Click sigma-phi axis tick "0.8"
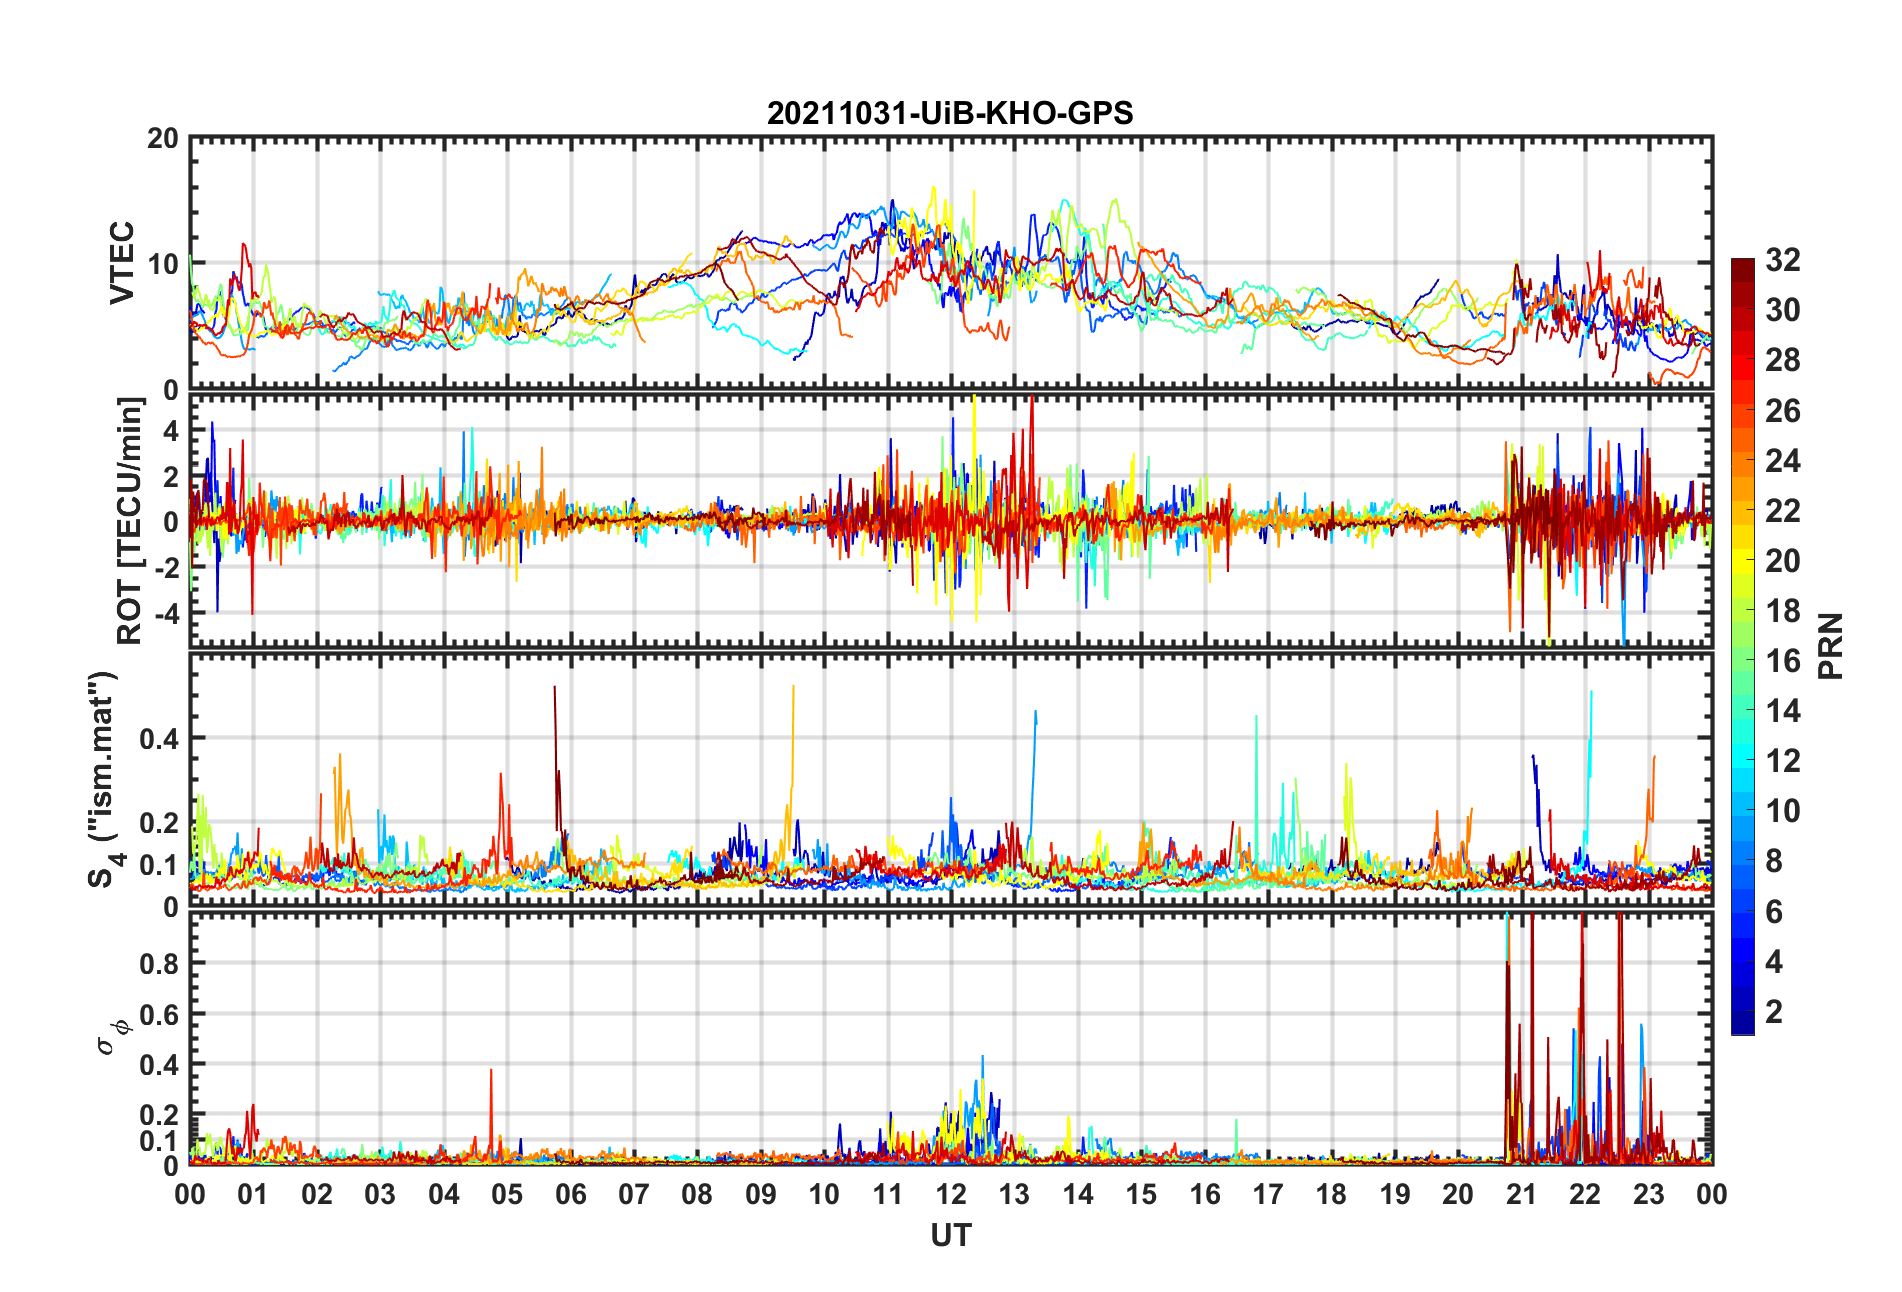1902x1292 pixels. click(158, 964)
